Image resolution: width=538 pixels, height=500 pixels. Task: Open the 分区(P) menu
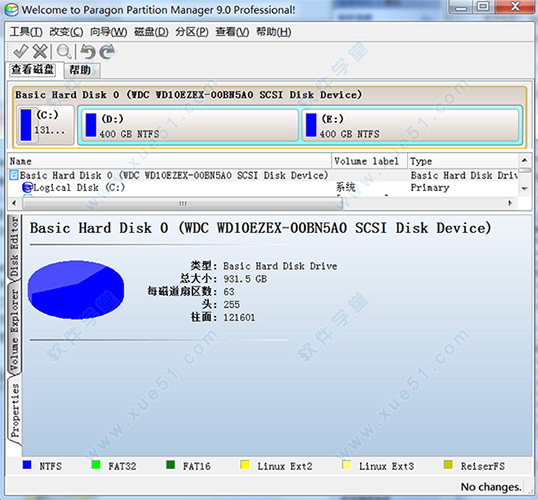point(192,32)
